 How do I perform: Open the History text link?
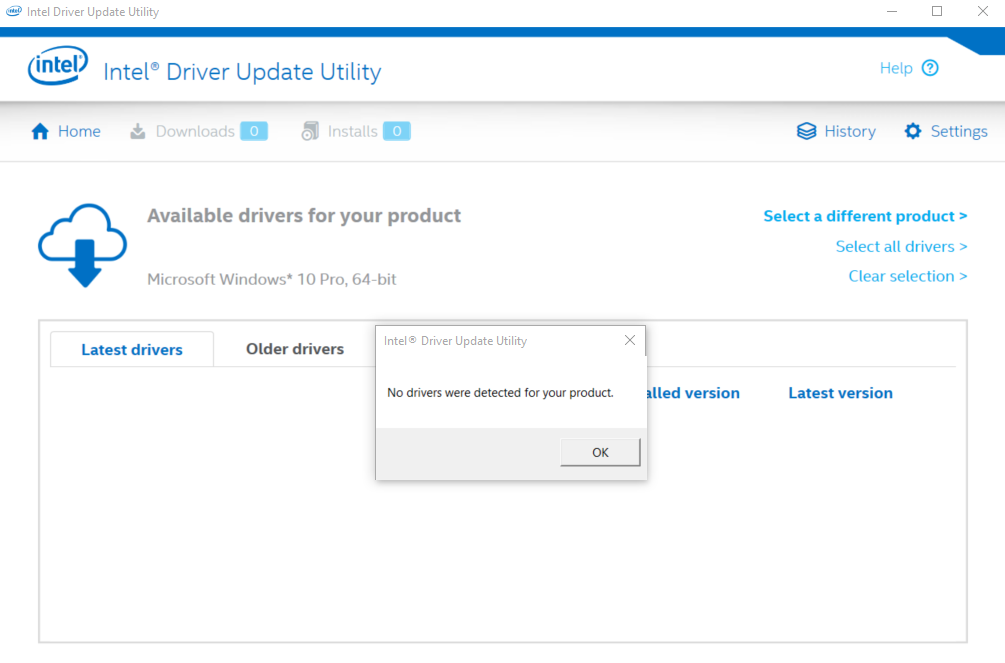[x=850, y=131]
